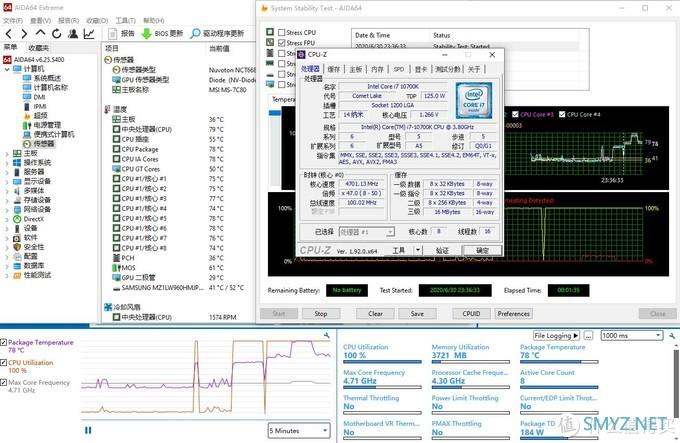680x443 pixels.
Task: Open the 报告 report tool
Action: point(122,33)
